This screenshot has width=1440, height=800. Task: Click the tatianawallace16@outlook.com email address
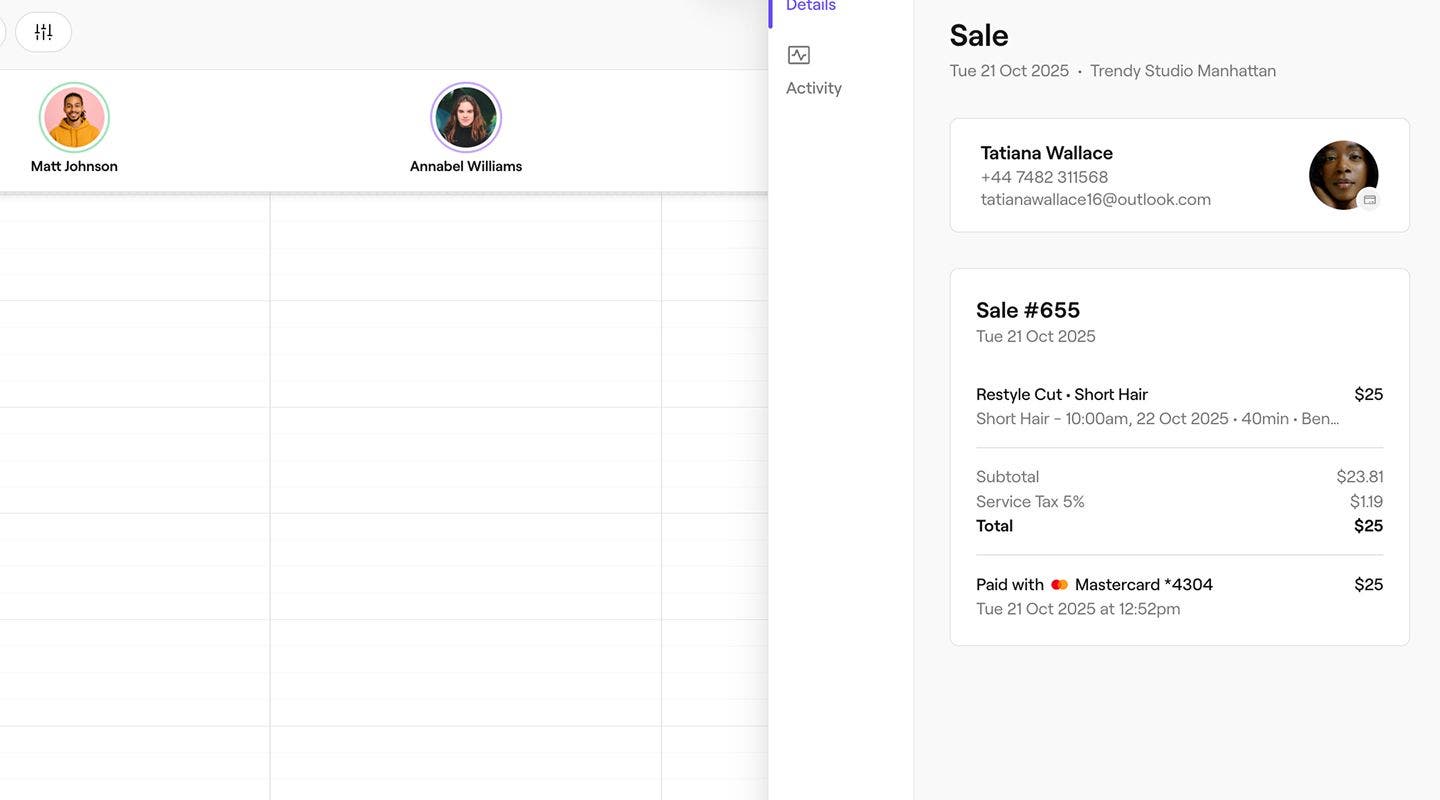tap(1095, 199)
